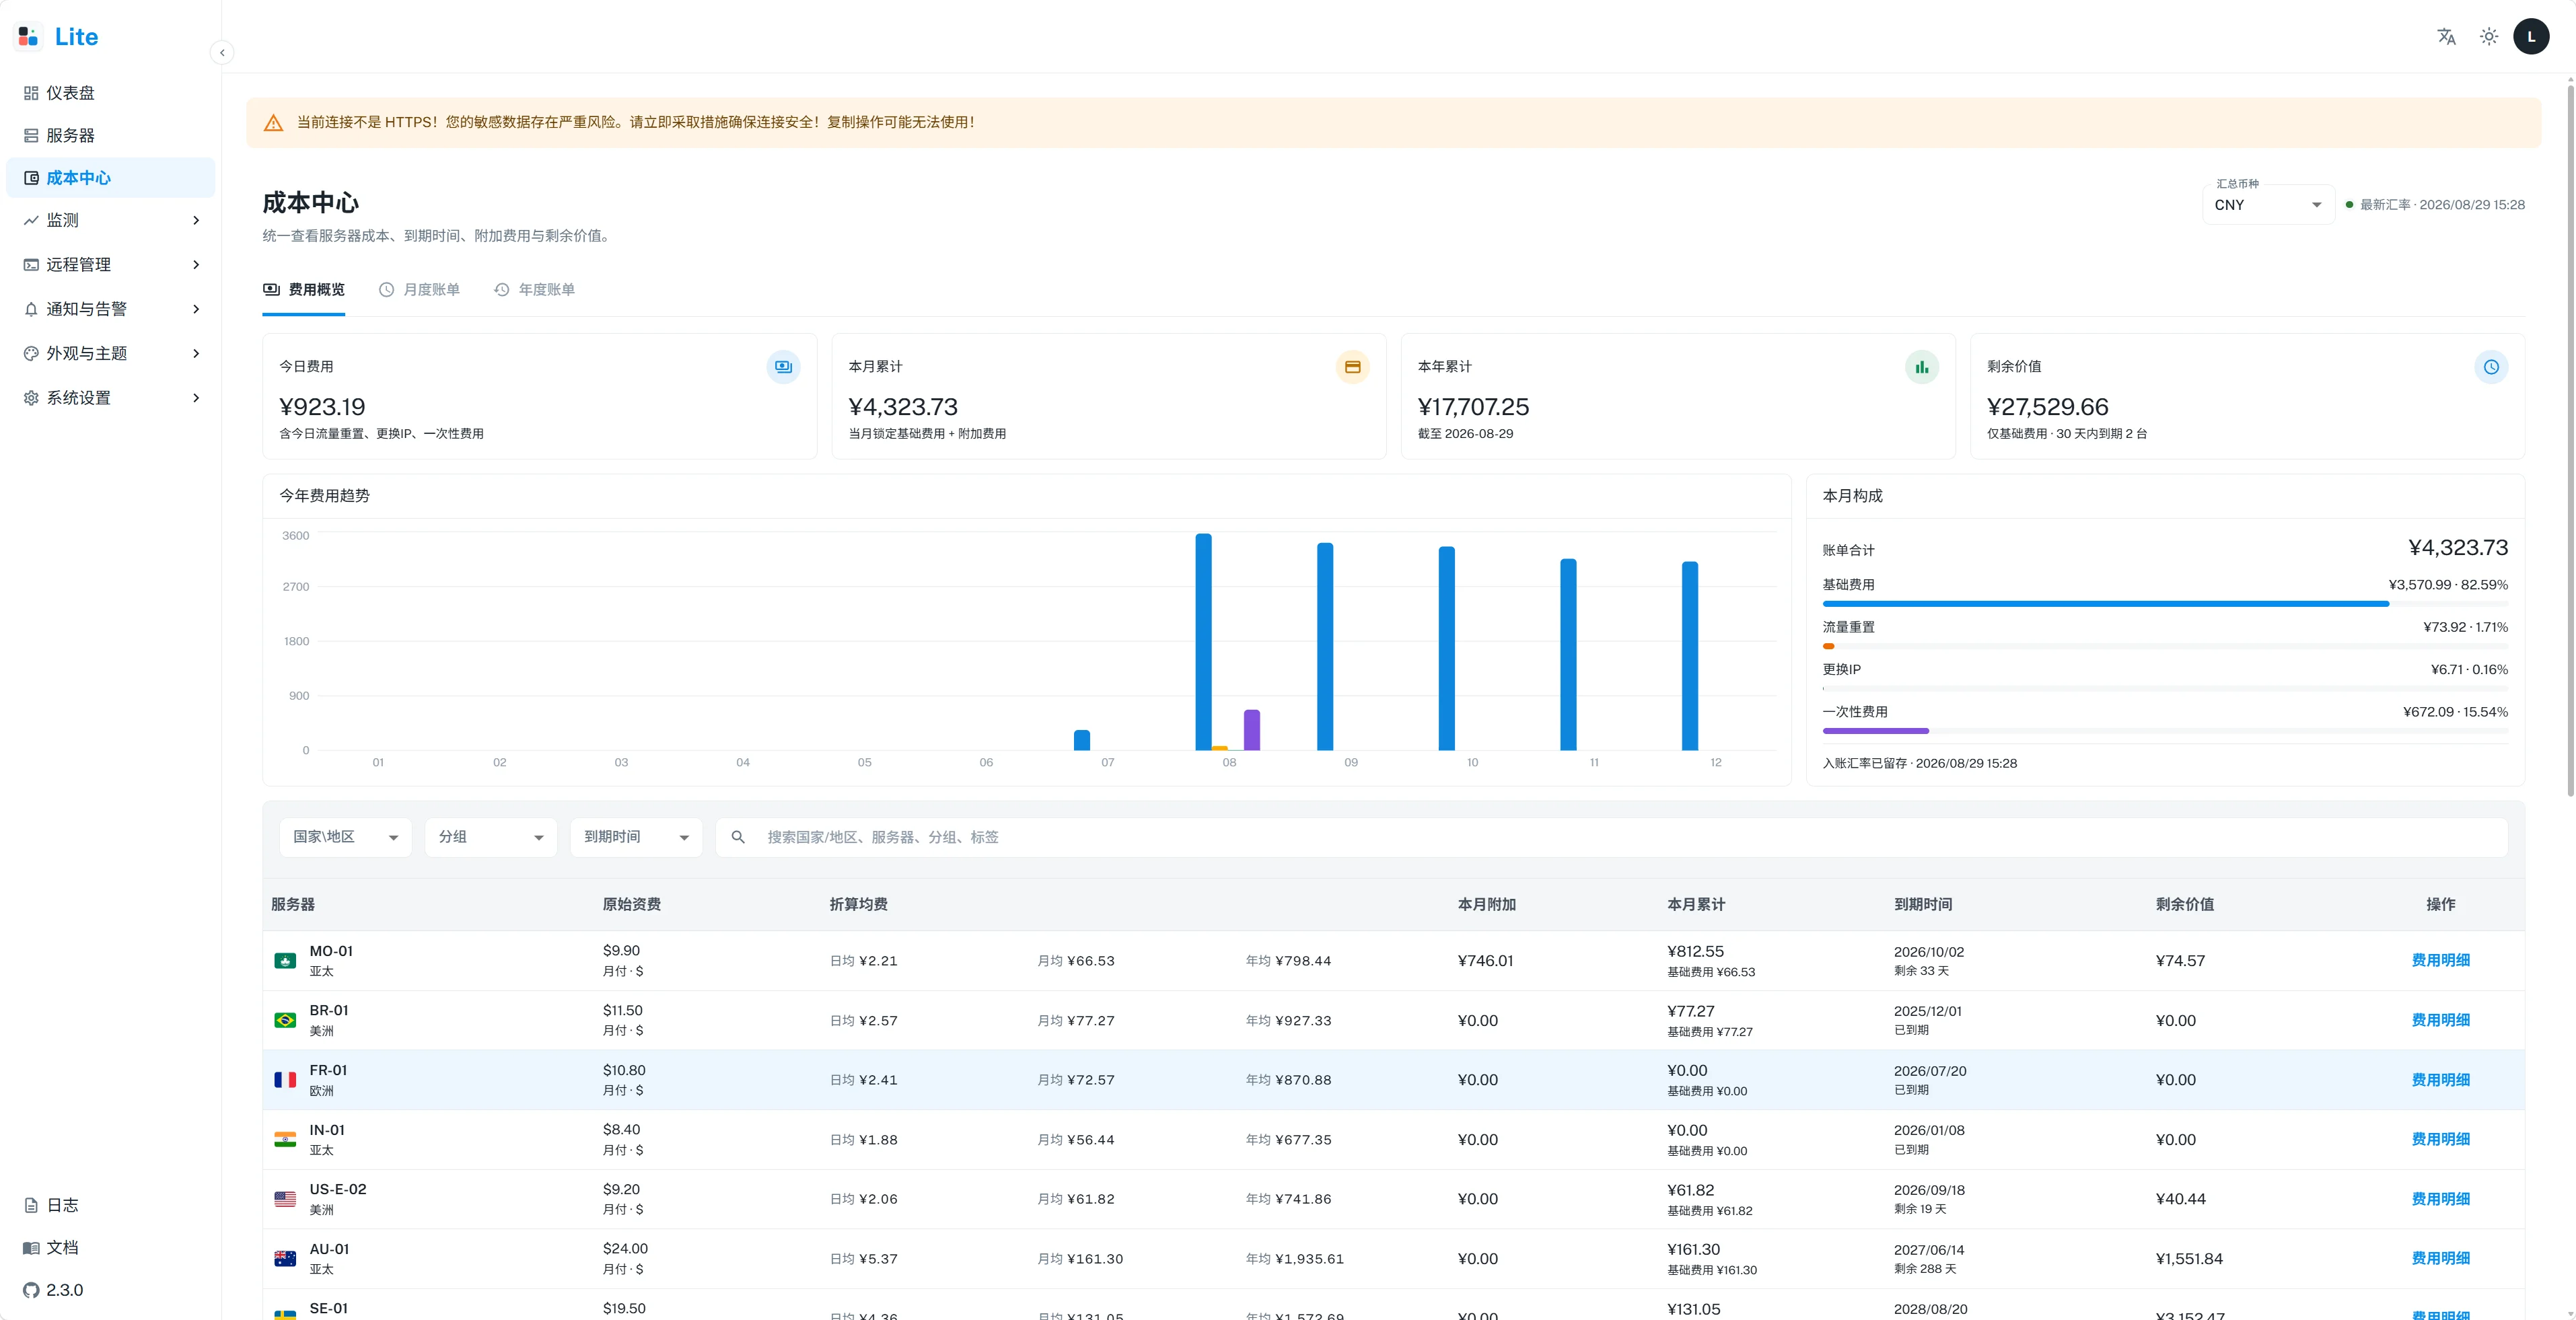The width and height of the screenshot is (2576, 1320).
Task: Open 费用明细 for the MO-01 server
Action: 2440,960
